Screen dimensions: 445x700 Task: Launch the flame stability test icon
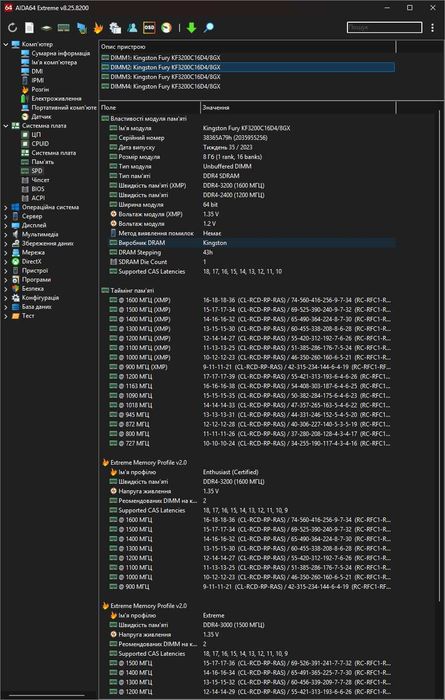coord(98,28)
